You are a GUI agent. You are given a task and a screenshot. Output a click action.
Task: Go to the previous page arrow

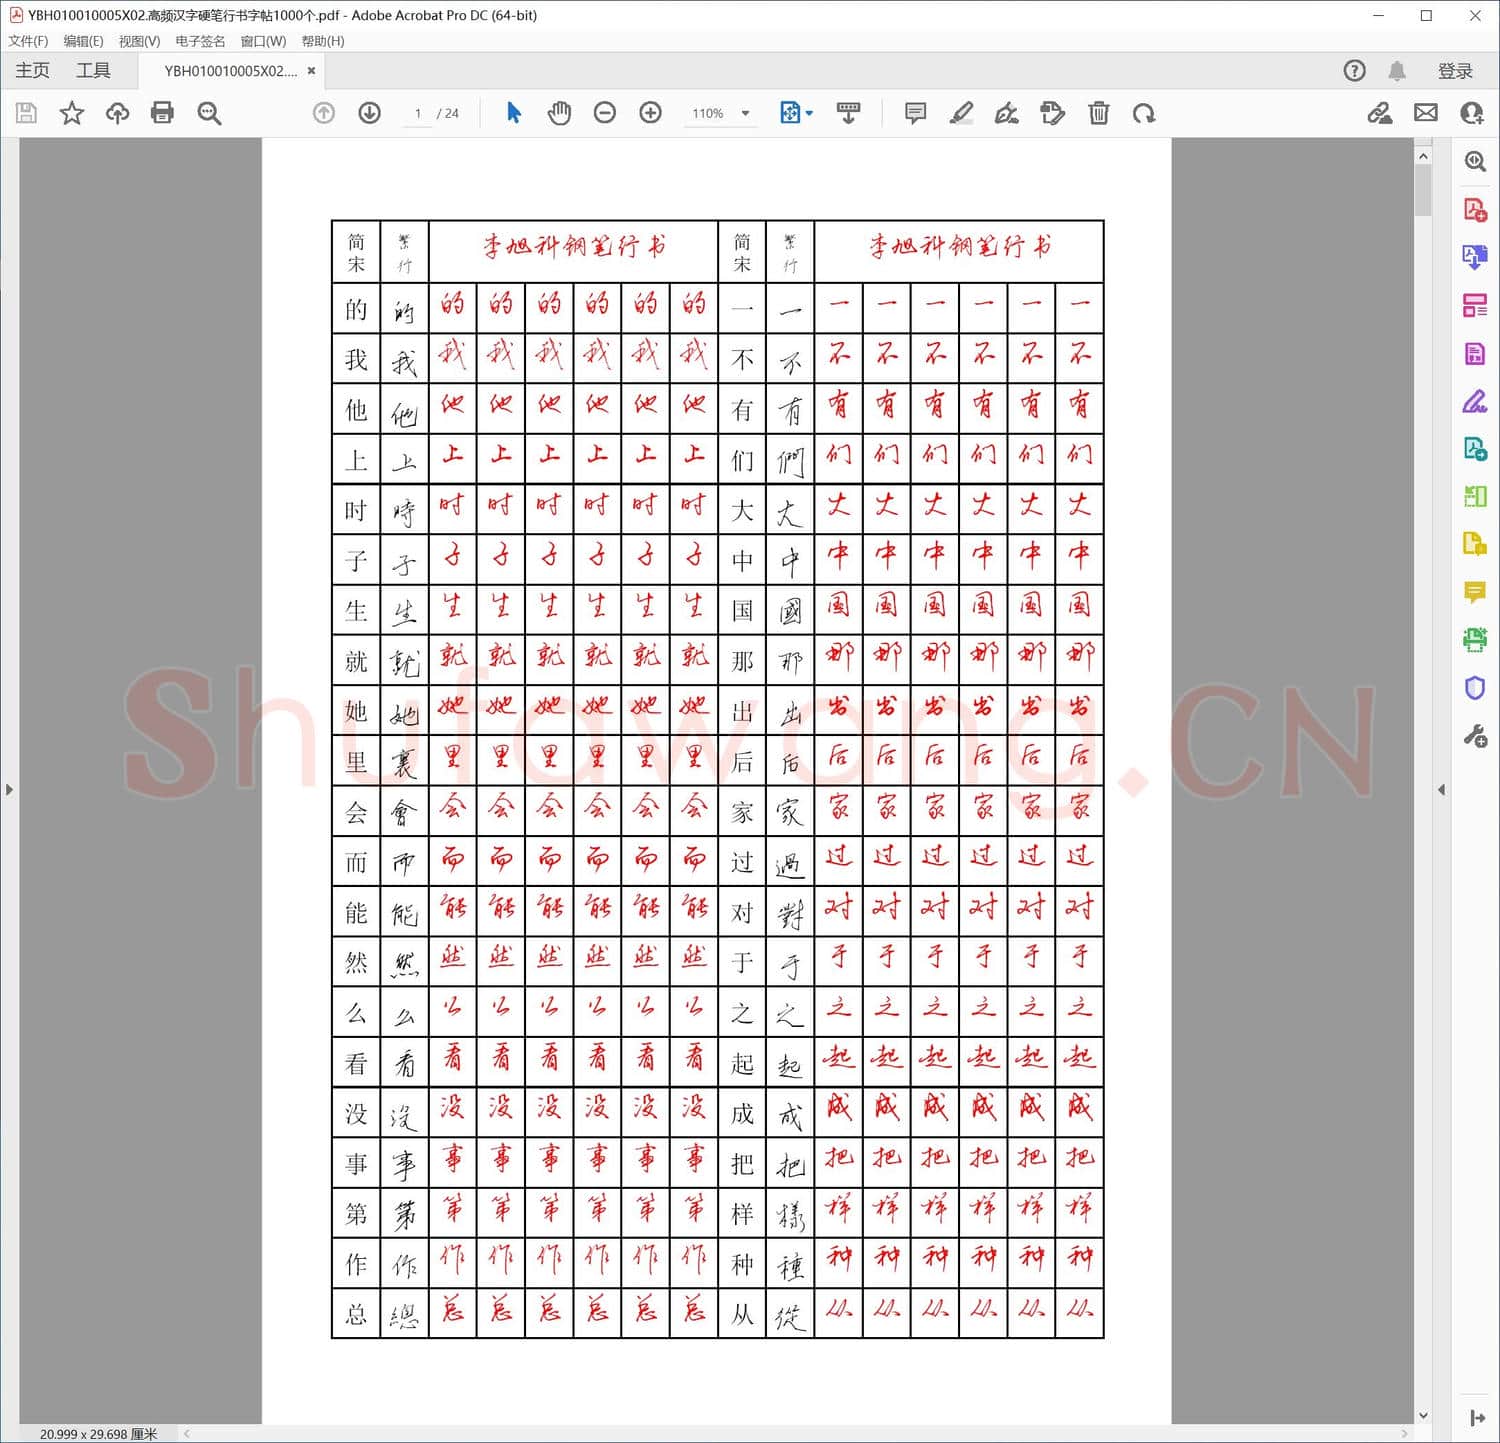pyautogui.click(x=323, y=113)
